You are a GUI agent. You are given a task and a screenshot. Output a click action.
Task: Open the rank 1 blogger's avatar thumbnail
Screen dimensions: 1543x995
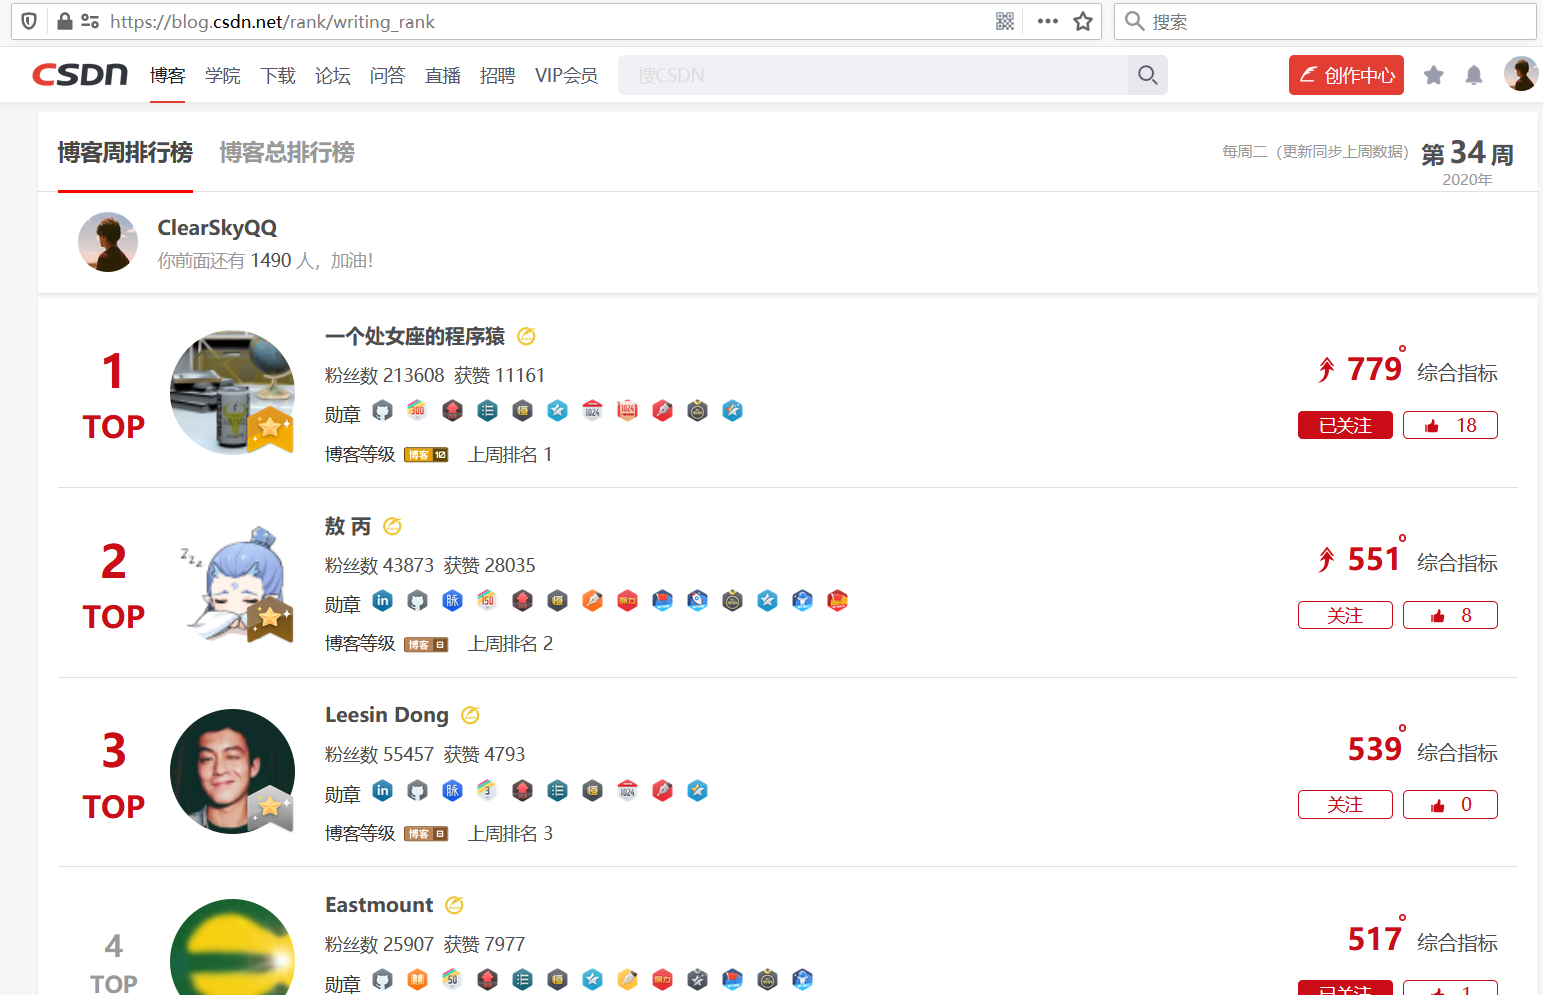(x=232, y=392)
